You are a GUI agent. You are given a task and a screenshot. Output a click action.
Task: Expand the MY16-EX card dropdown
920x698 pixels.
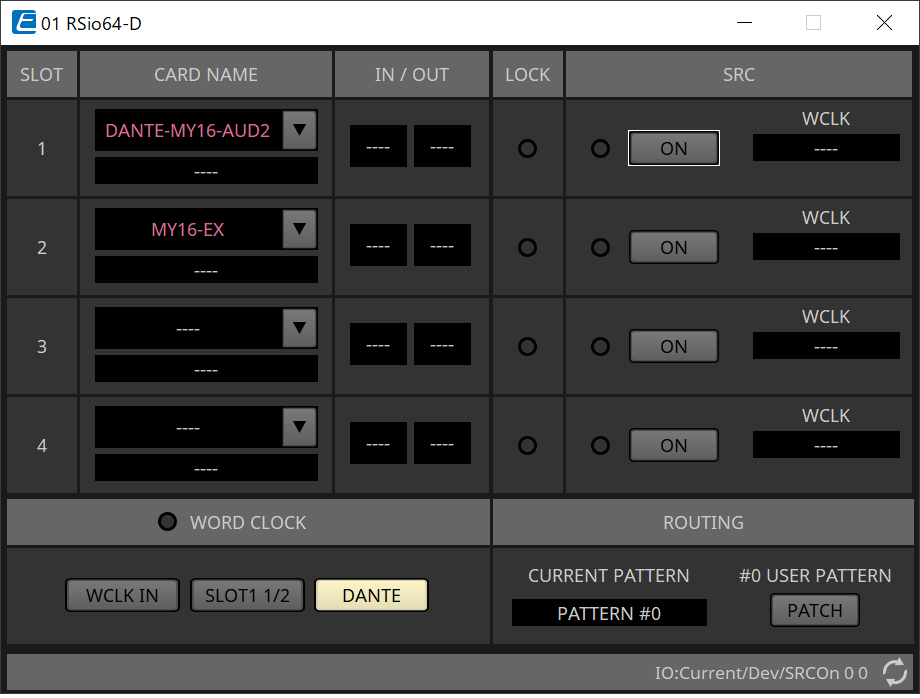pyautogui.click(x=299, y=229)
